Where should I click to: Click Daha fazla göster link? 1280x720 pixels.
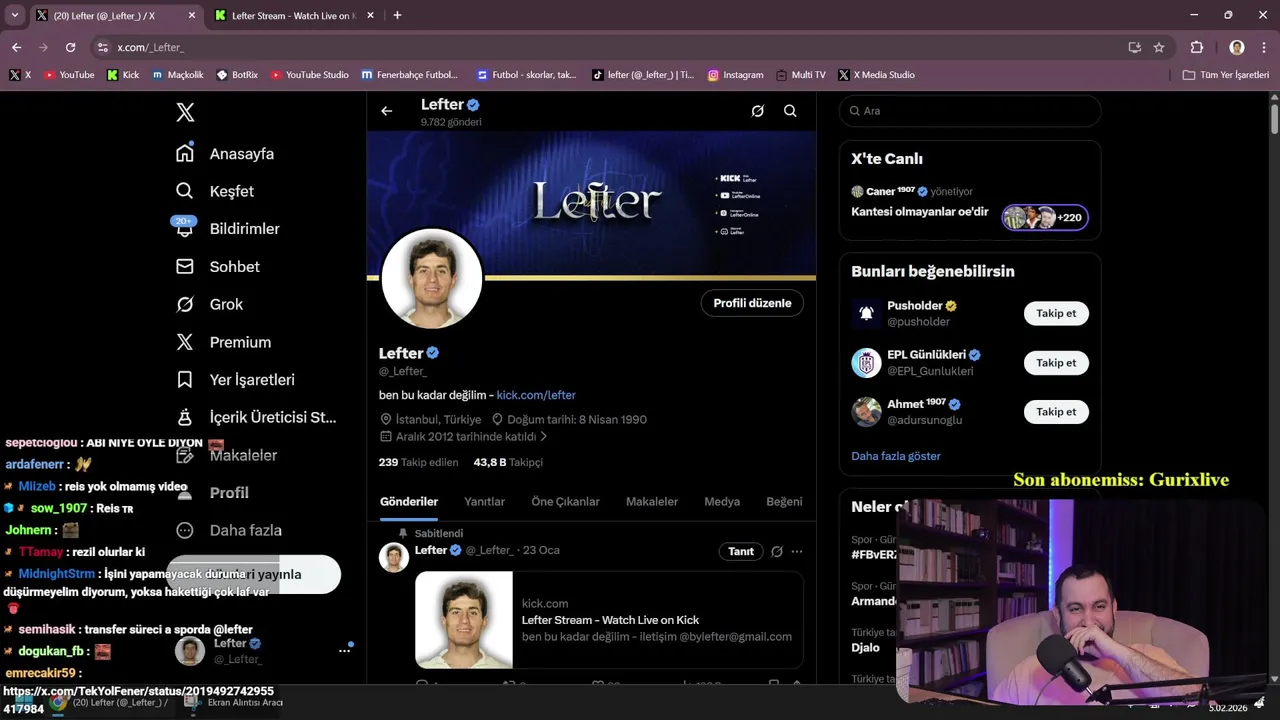[x=896, y=456]
